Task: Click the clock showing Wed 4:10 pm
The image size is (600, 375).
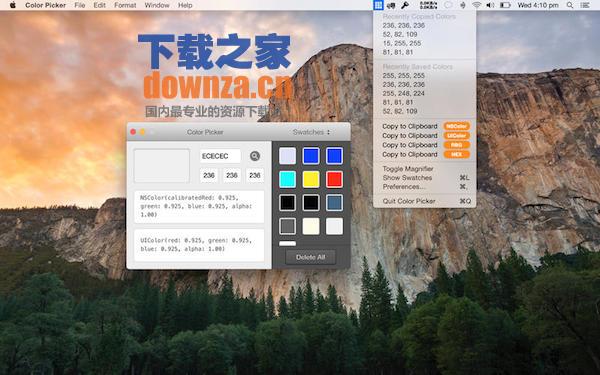Action: point(538,5)
